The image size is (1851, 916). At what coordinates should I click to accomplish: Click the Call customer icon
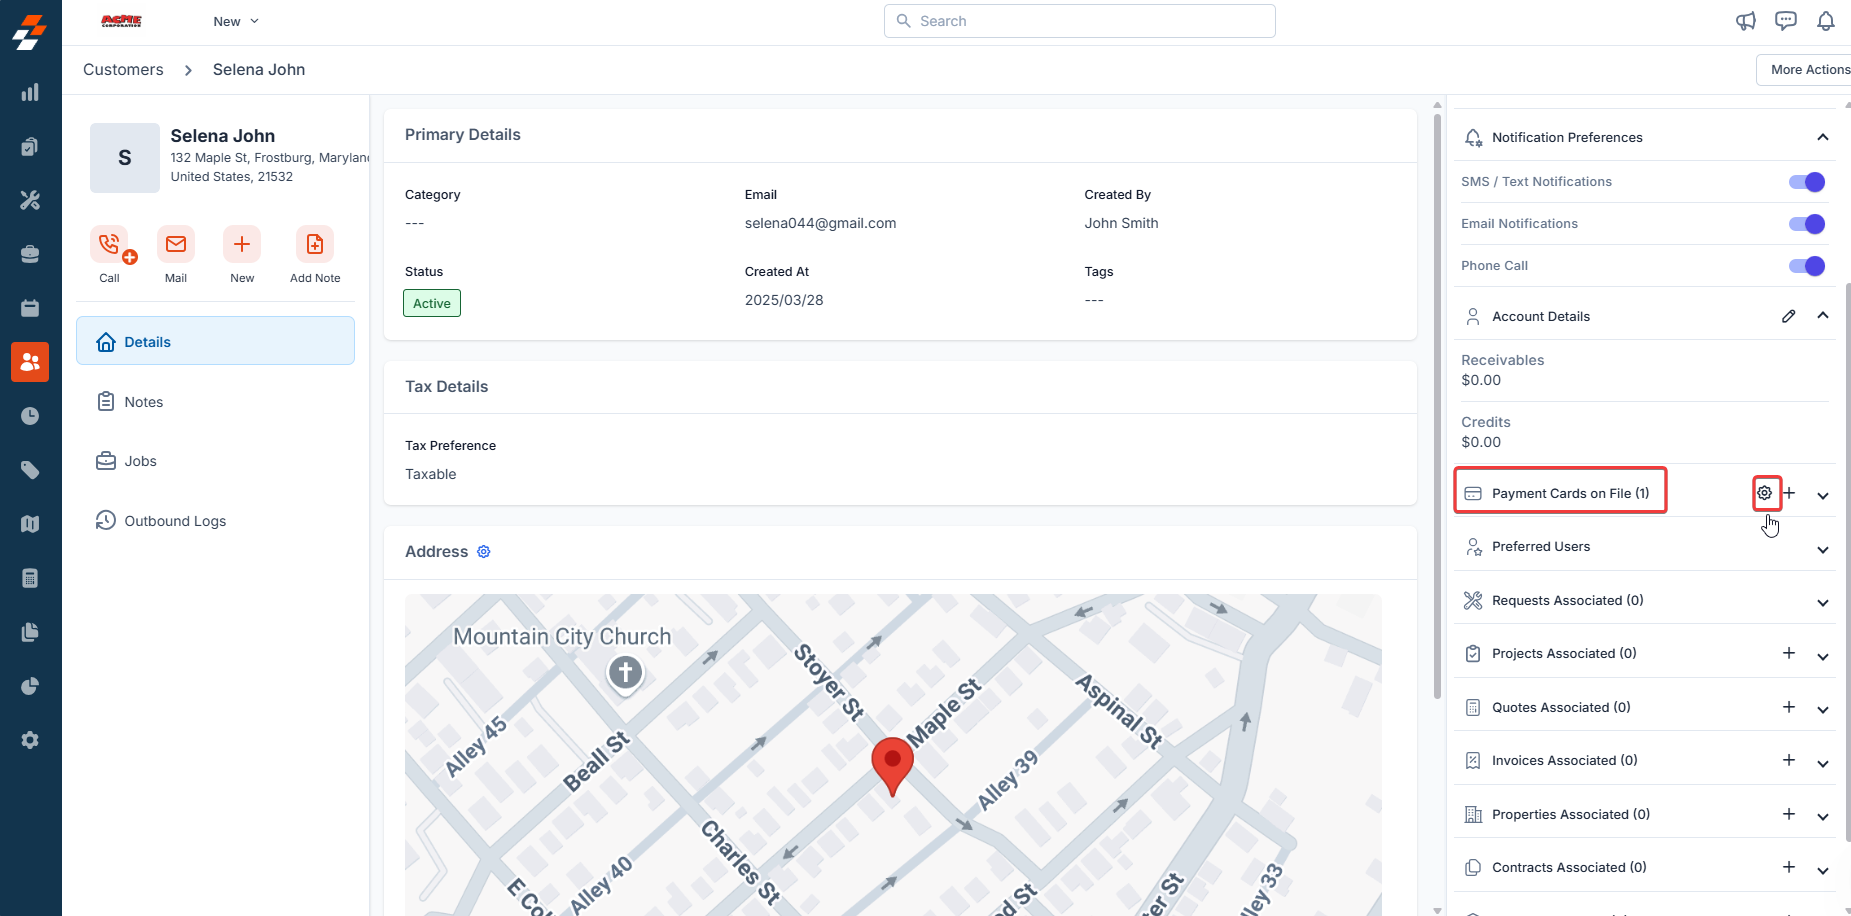[x=109, y=244]
